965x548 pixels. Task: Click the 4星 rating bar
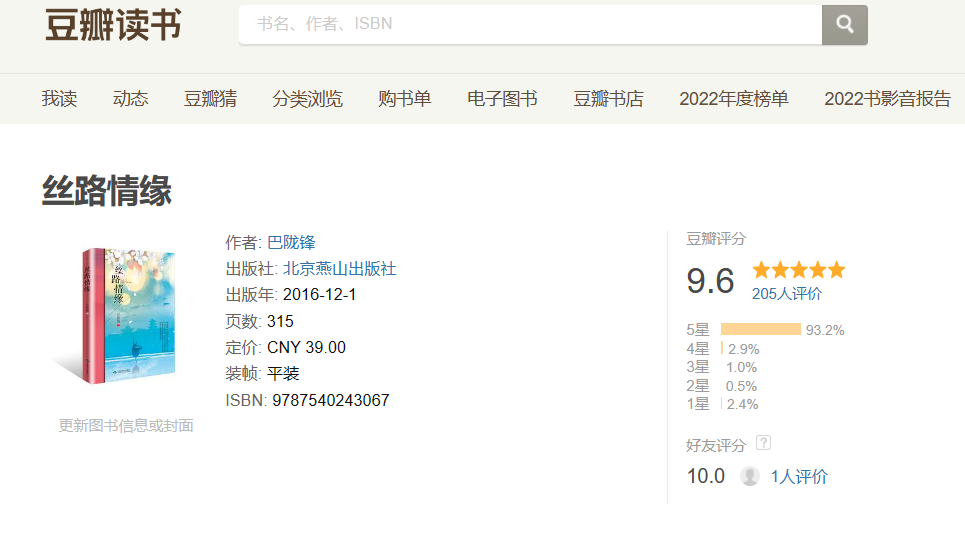[x=722, y=349]
